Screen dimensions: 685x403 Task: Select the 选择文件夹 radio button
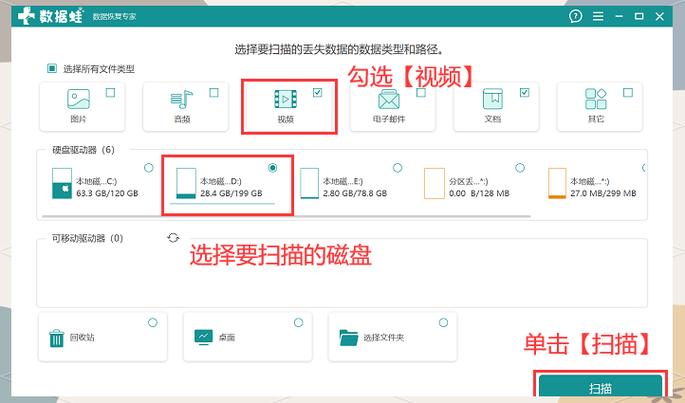pyautogui.click(x=443, y=323)
